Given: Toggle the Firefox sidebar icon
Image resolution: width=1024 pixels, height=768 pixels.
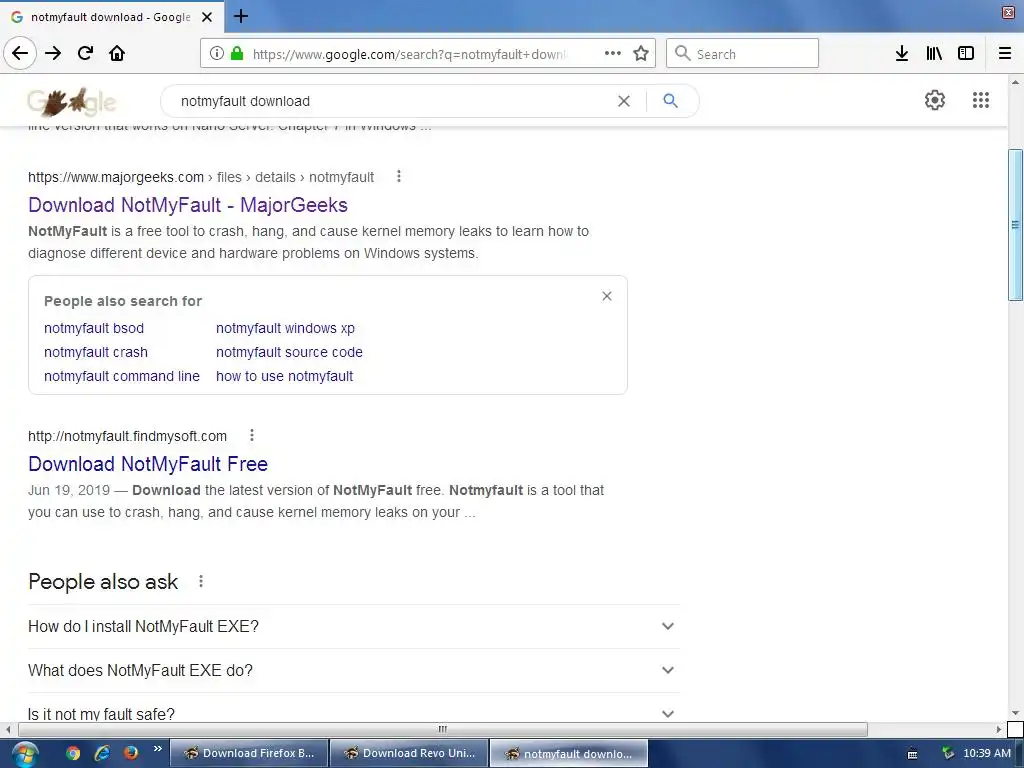Looking at the screenshot, I should coord(966,54).
